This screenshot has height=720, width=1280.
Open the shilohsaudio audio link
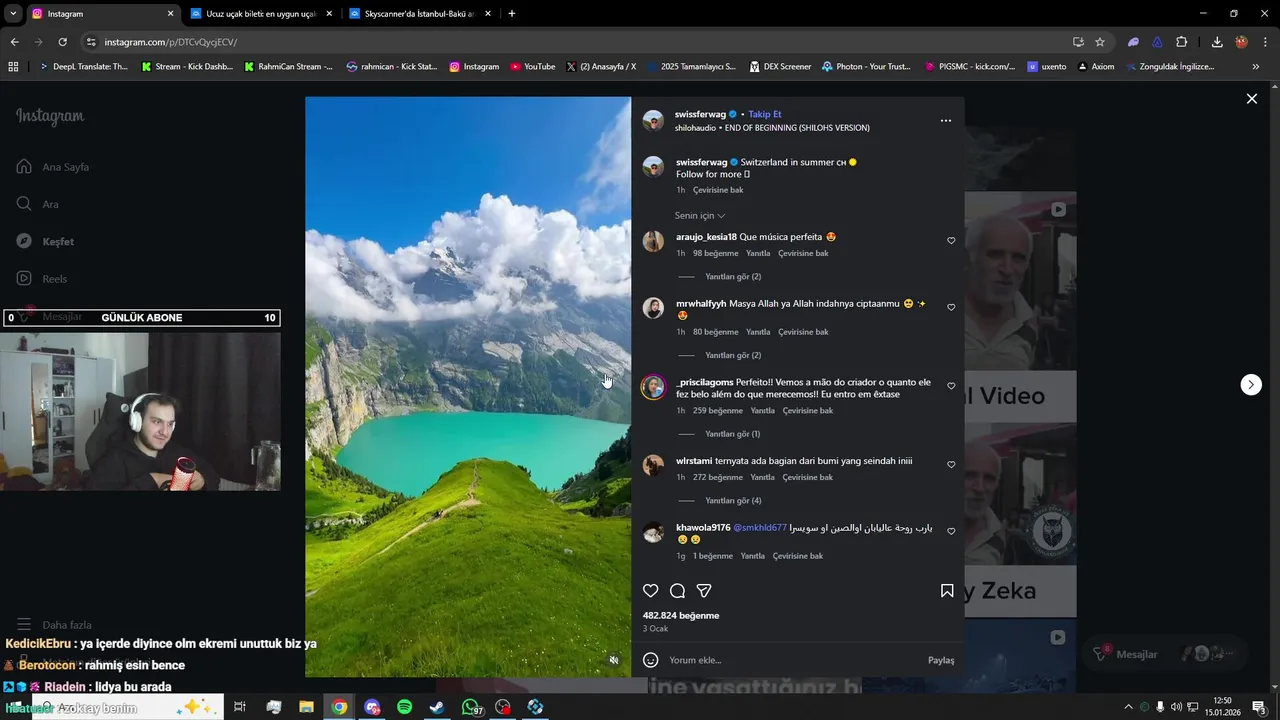pos(772,128)
